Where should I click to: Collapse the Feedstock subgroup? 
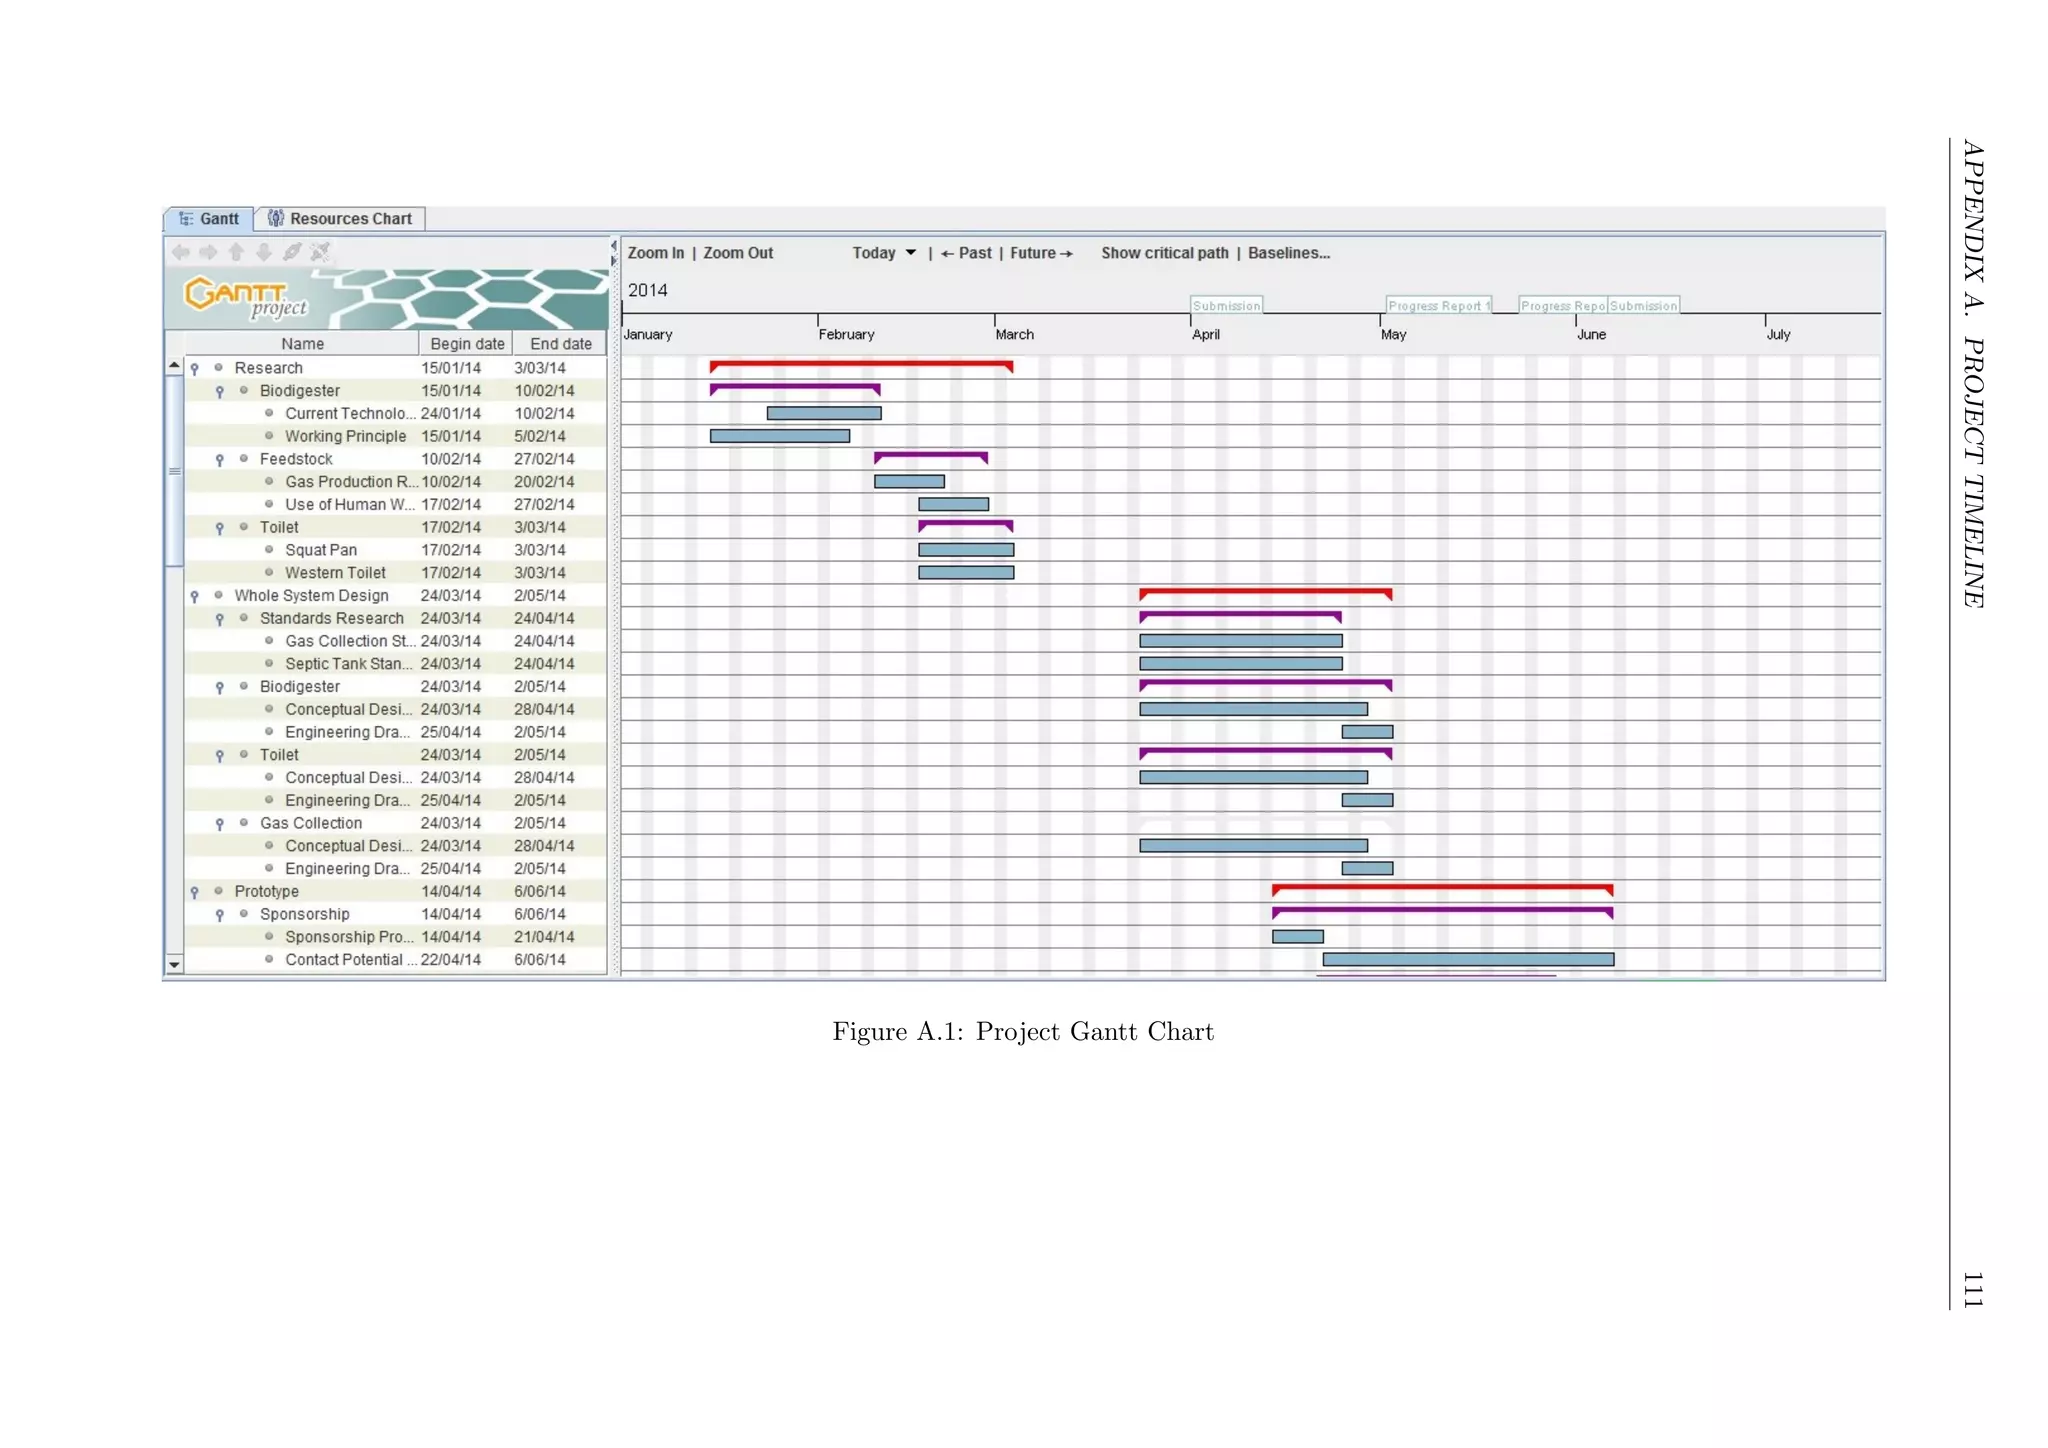click(220, 460)
